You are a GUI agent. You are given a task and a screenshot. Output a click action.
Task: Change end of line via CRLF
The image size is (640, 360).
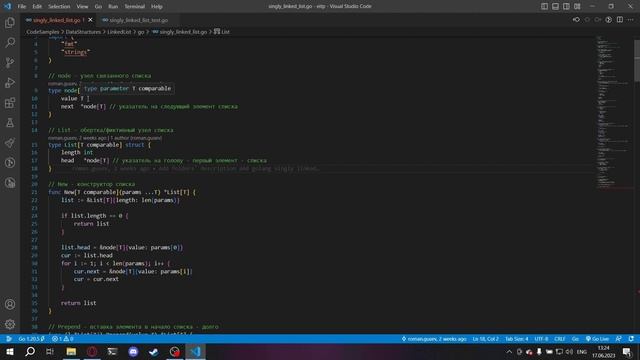(x=560, y=339)
